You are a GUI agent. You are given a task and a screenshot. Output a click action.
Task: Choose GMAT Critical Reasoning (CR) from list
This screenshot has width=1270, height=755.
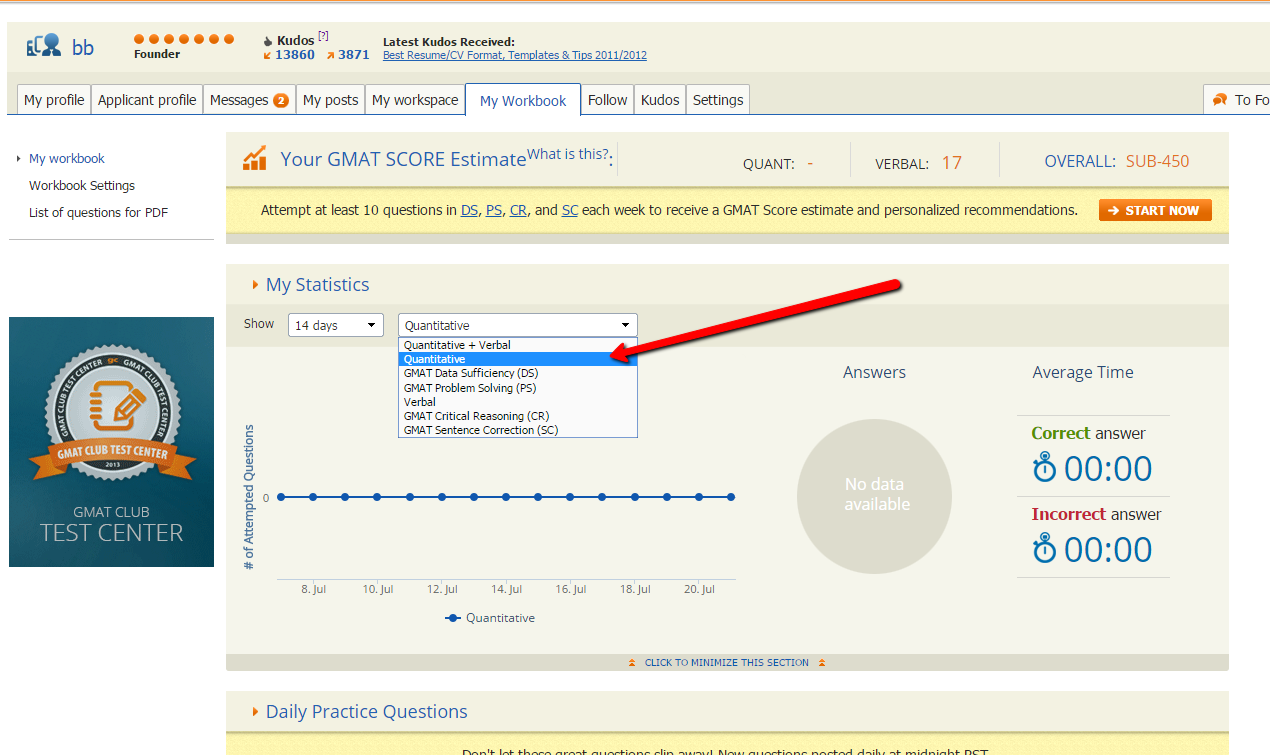pyautogui.click(x=476, y=416)
